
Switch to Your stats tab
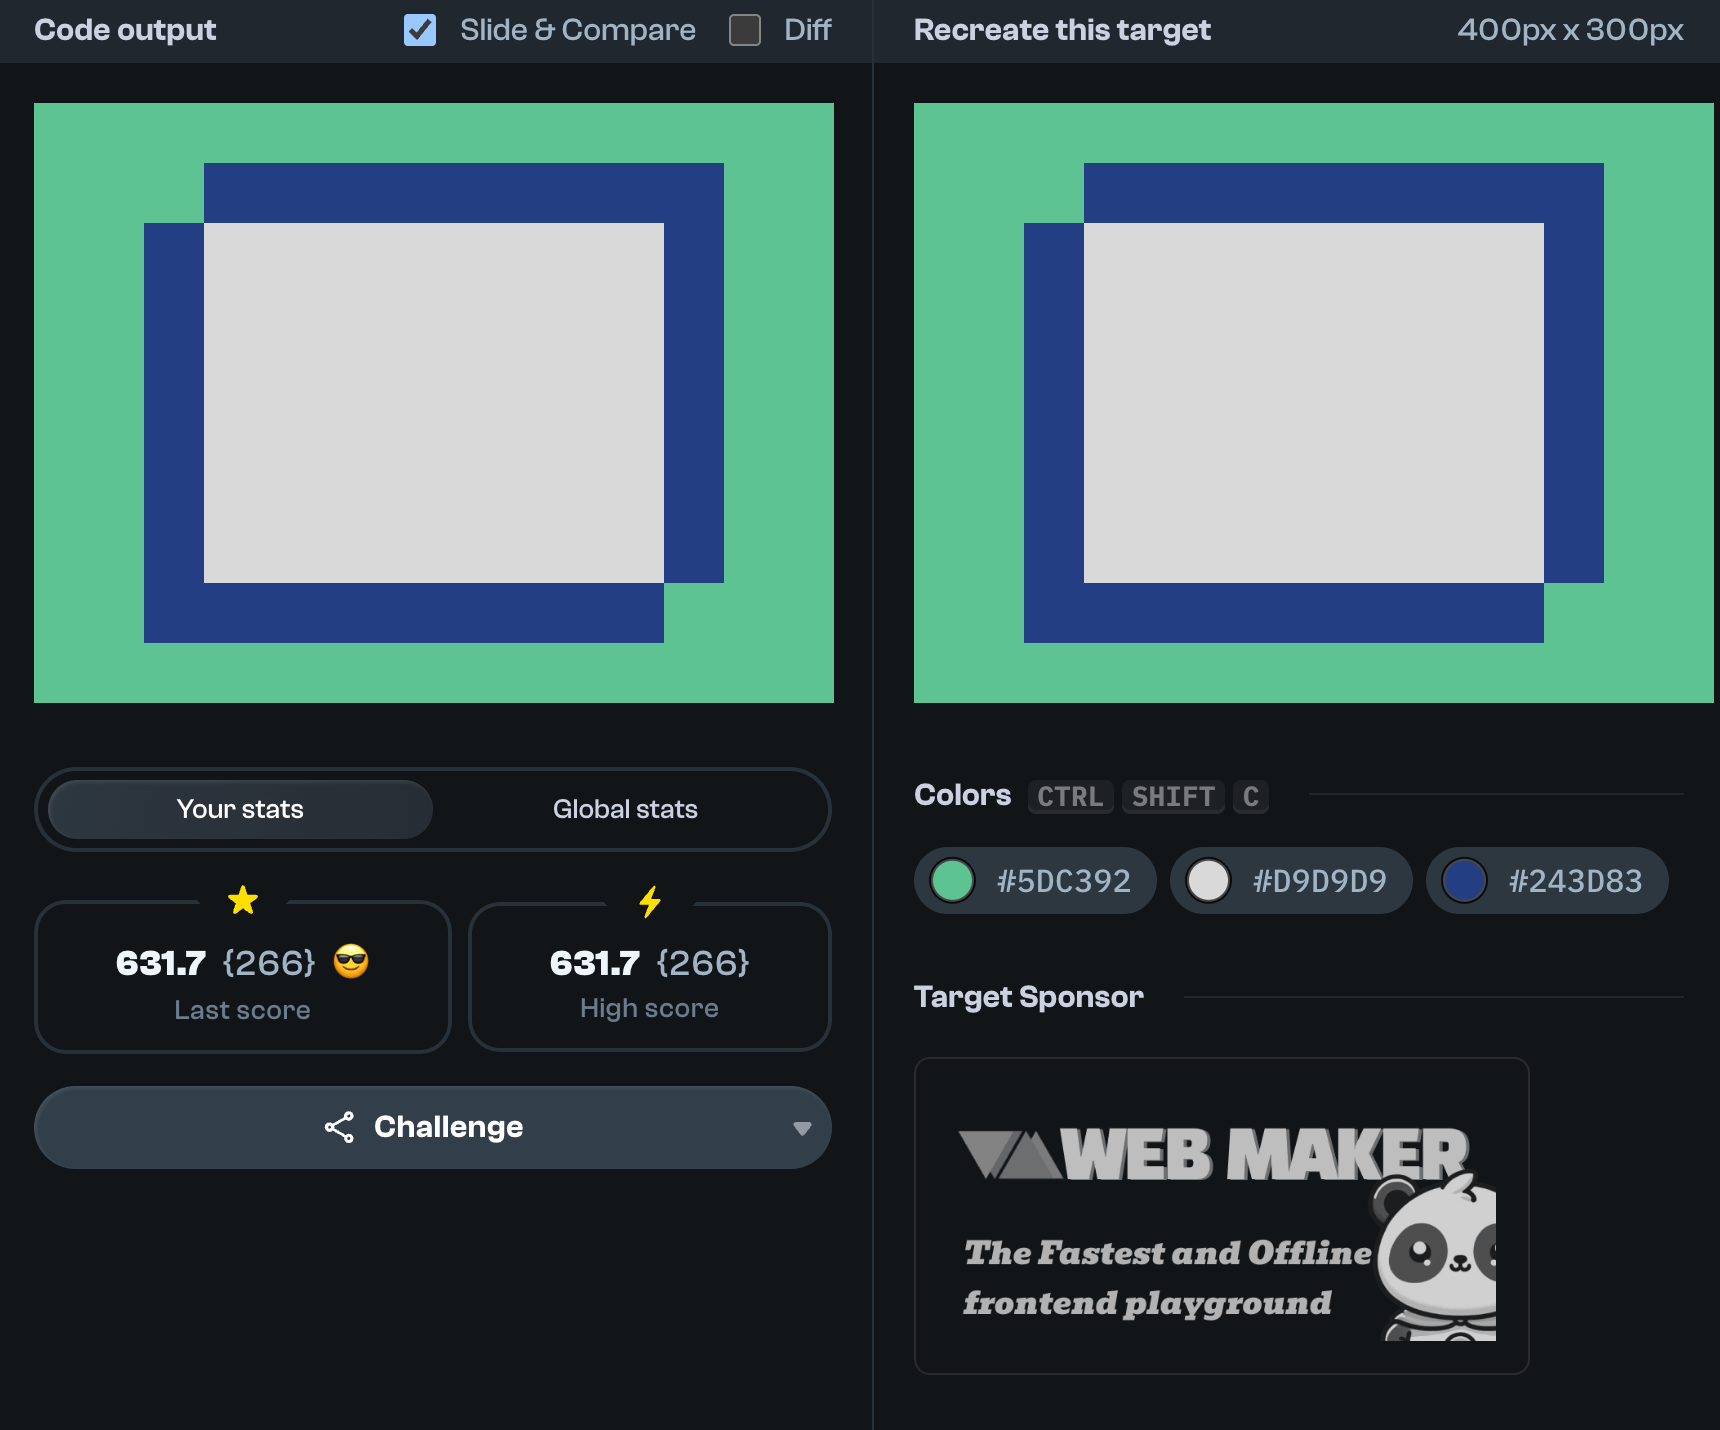click(240, 809)
